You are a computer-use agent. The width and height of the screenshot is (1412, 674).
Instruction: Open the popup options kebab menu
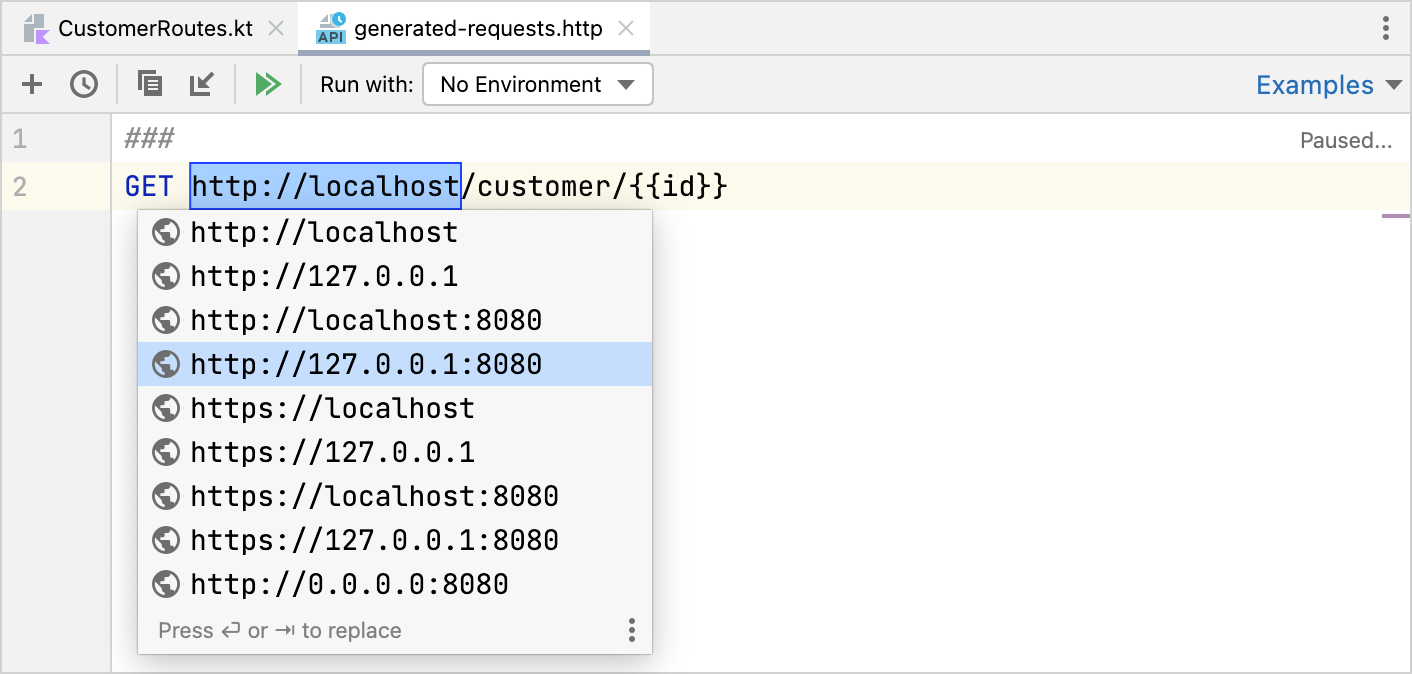631,630
